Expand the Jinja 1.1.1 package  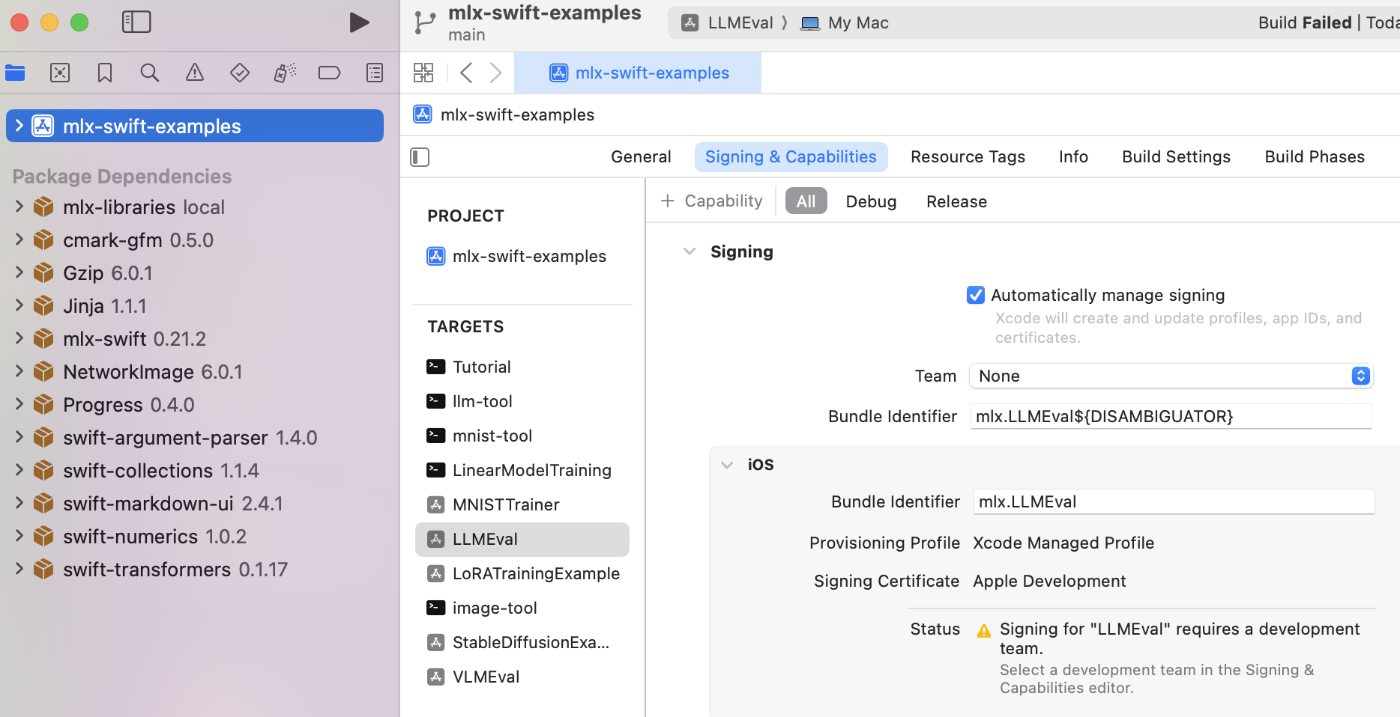pos(19,306)
